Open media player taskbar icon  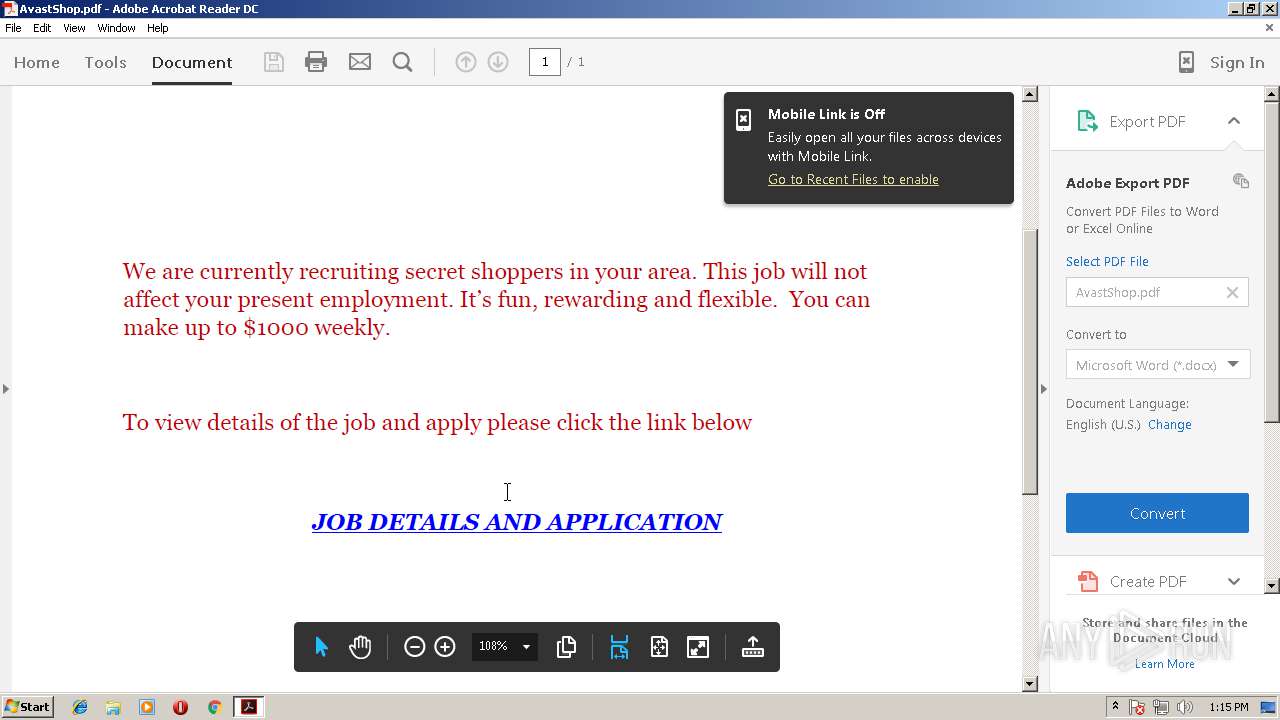[147, 707]
